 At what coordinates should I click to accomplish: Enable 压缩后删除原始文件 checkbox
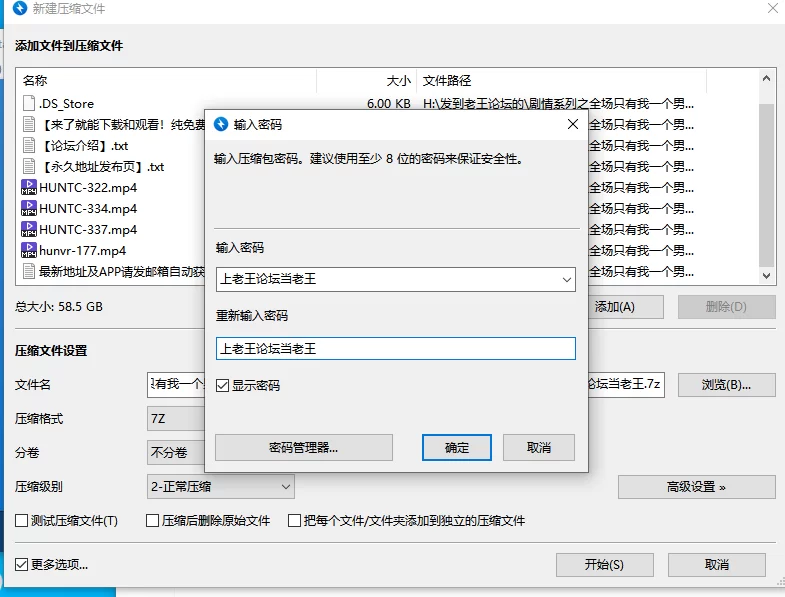coord(152,521)
